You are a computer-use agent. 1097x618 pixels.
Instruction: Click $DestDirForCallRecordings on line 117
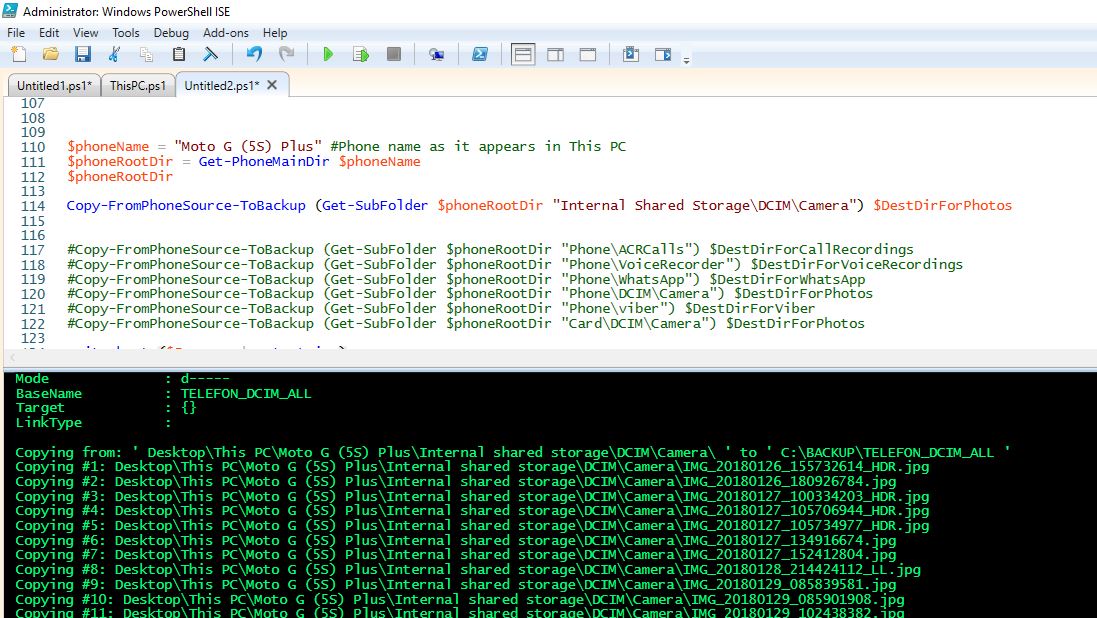point(812,250)
